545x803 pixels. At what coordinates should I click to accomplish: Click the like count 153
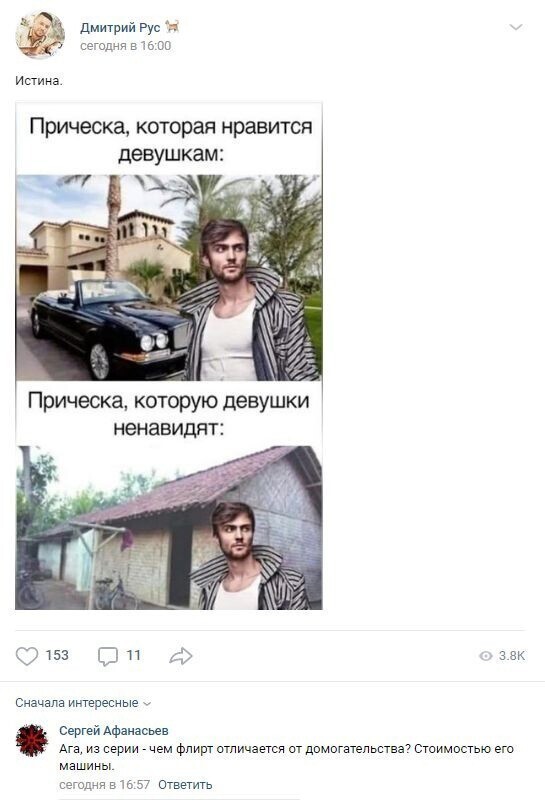pyautogui.click(x=57, y=656)
